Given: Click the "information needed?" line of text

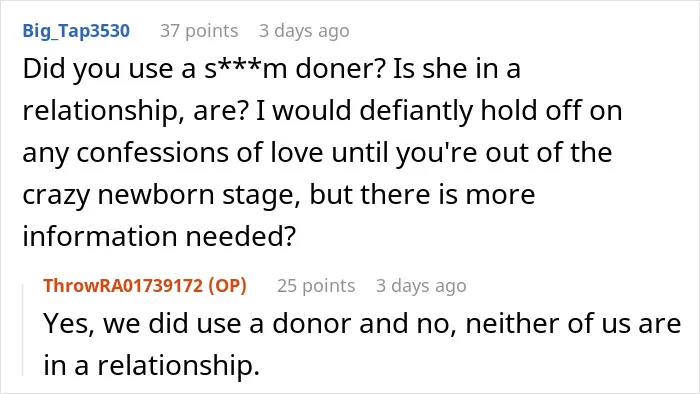Looking at the screenshot, I should [x=159, y=236].
